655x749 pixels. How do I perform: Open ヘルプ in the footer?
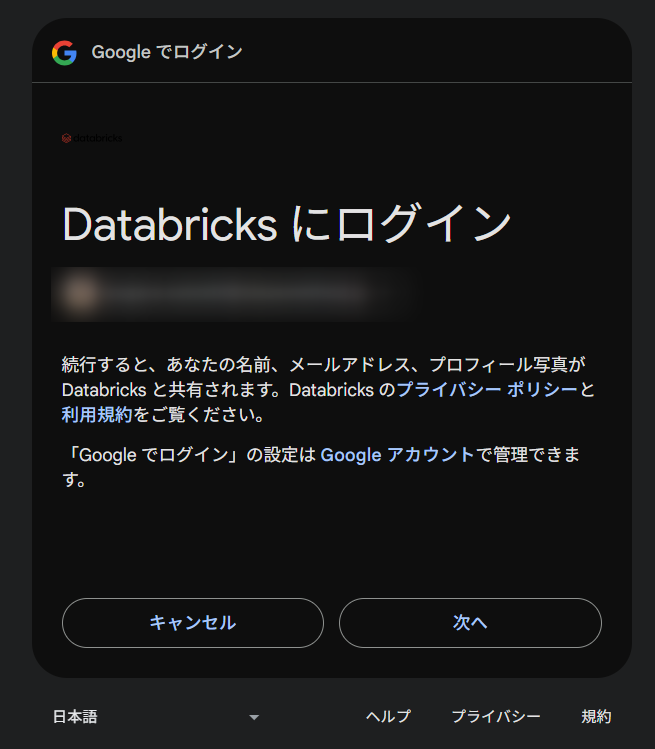point(388,717)
